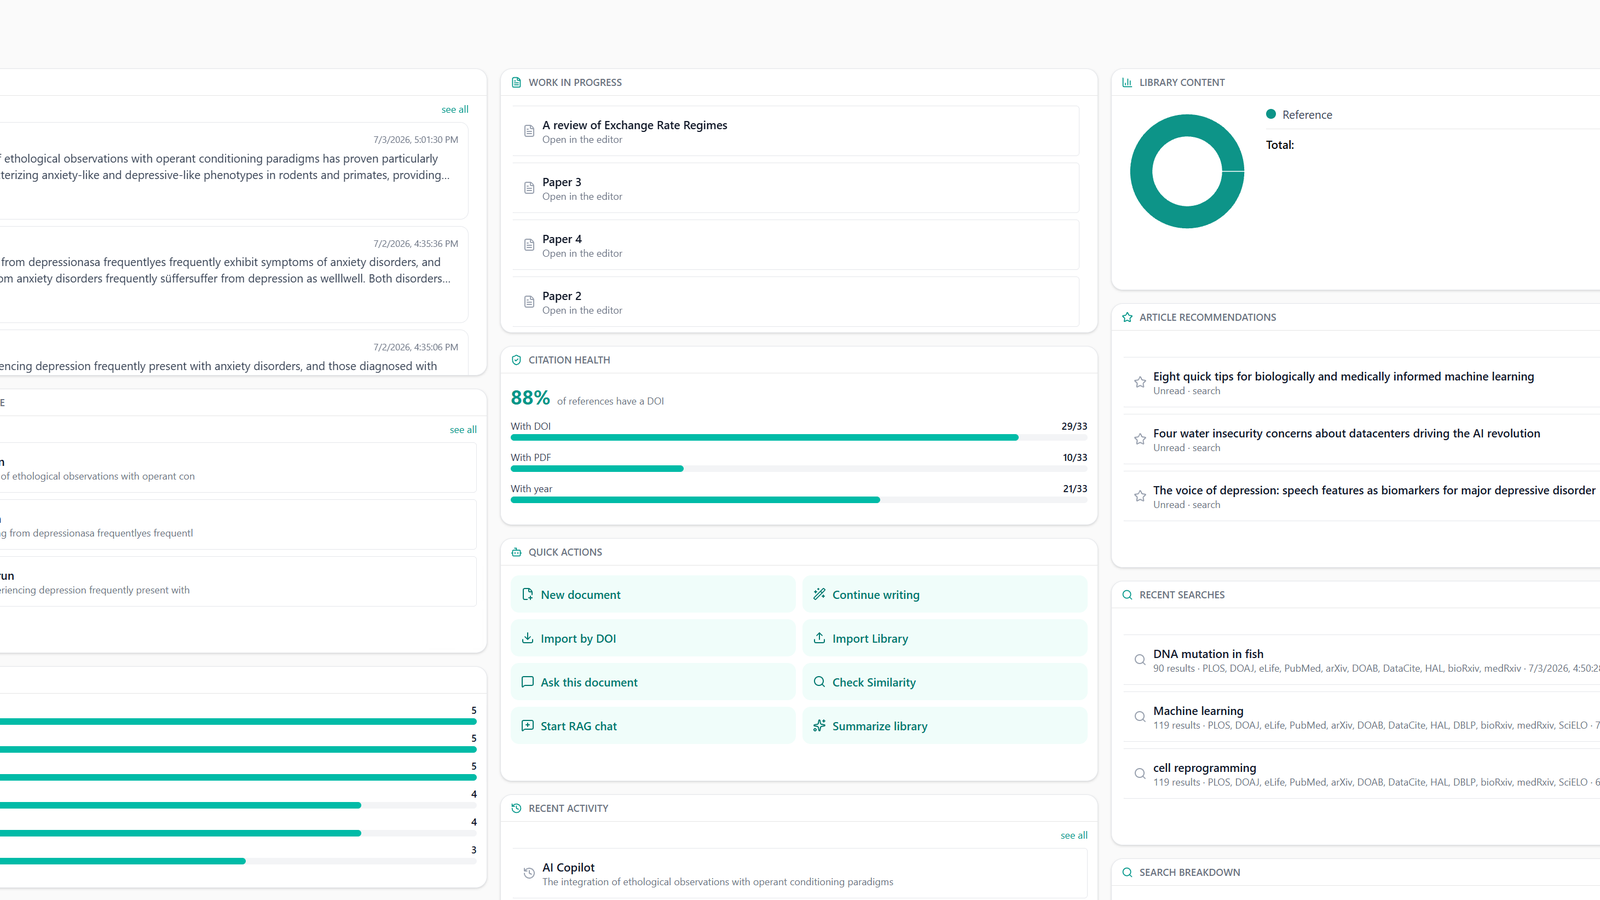
Task: Star the 'Eight quick tips' article
Action: click(1139, 382)
